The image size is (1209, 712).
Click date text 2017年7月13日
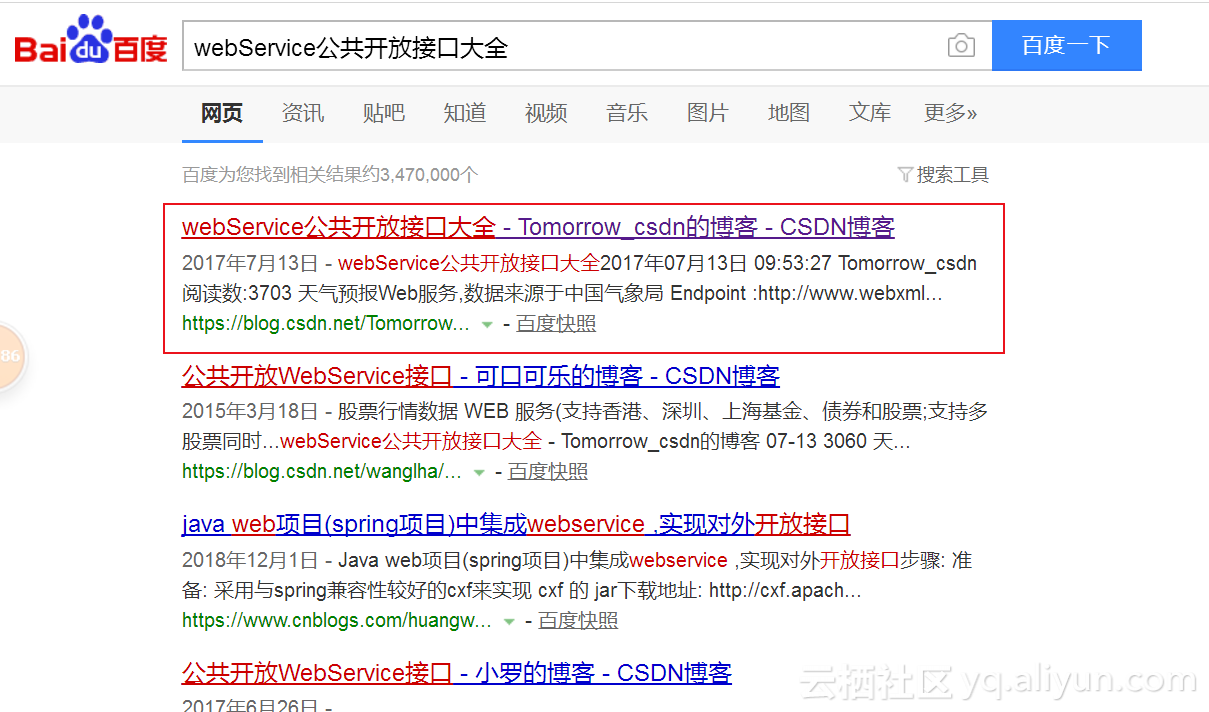pyautogui.click(x=250, y=264)
